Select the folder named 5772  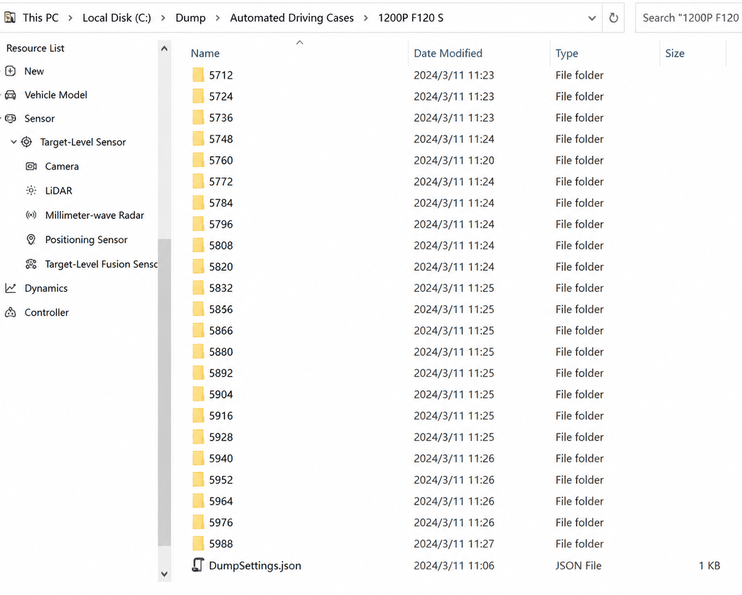pyautogui.click(x=221, y=182)
